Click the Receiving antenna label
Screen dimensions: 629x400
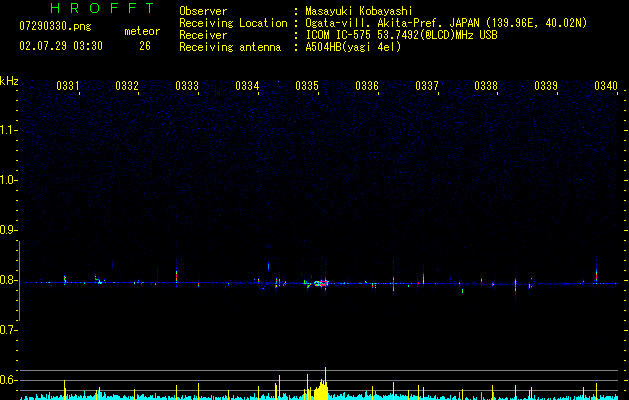(230, 47)
